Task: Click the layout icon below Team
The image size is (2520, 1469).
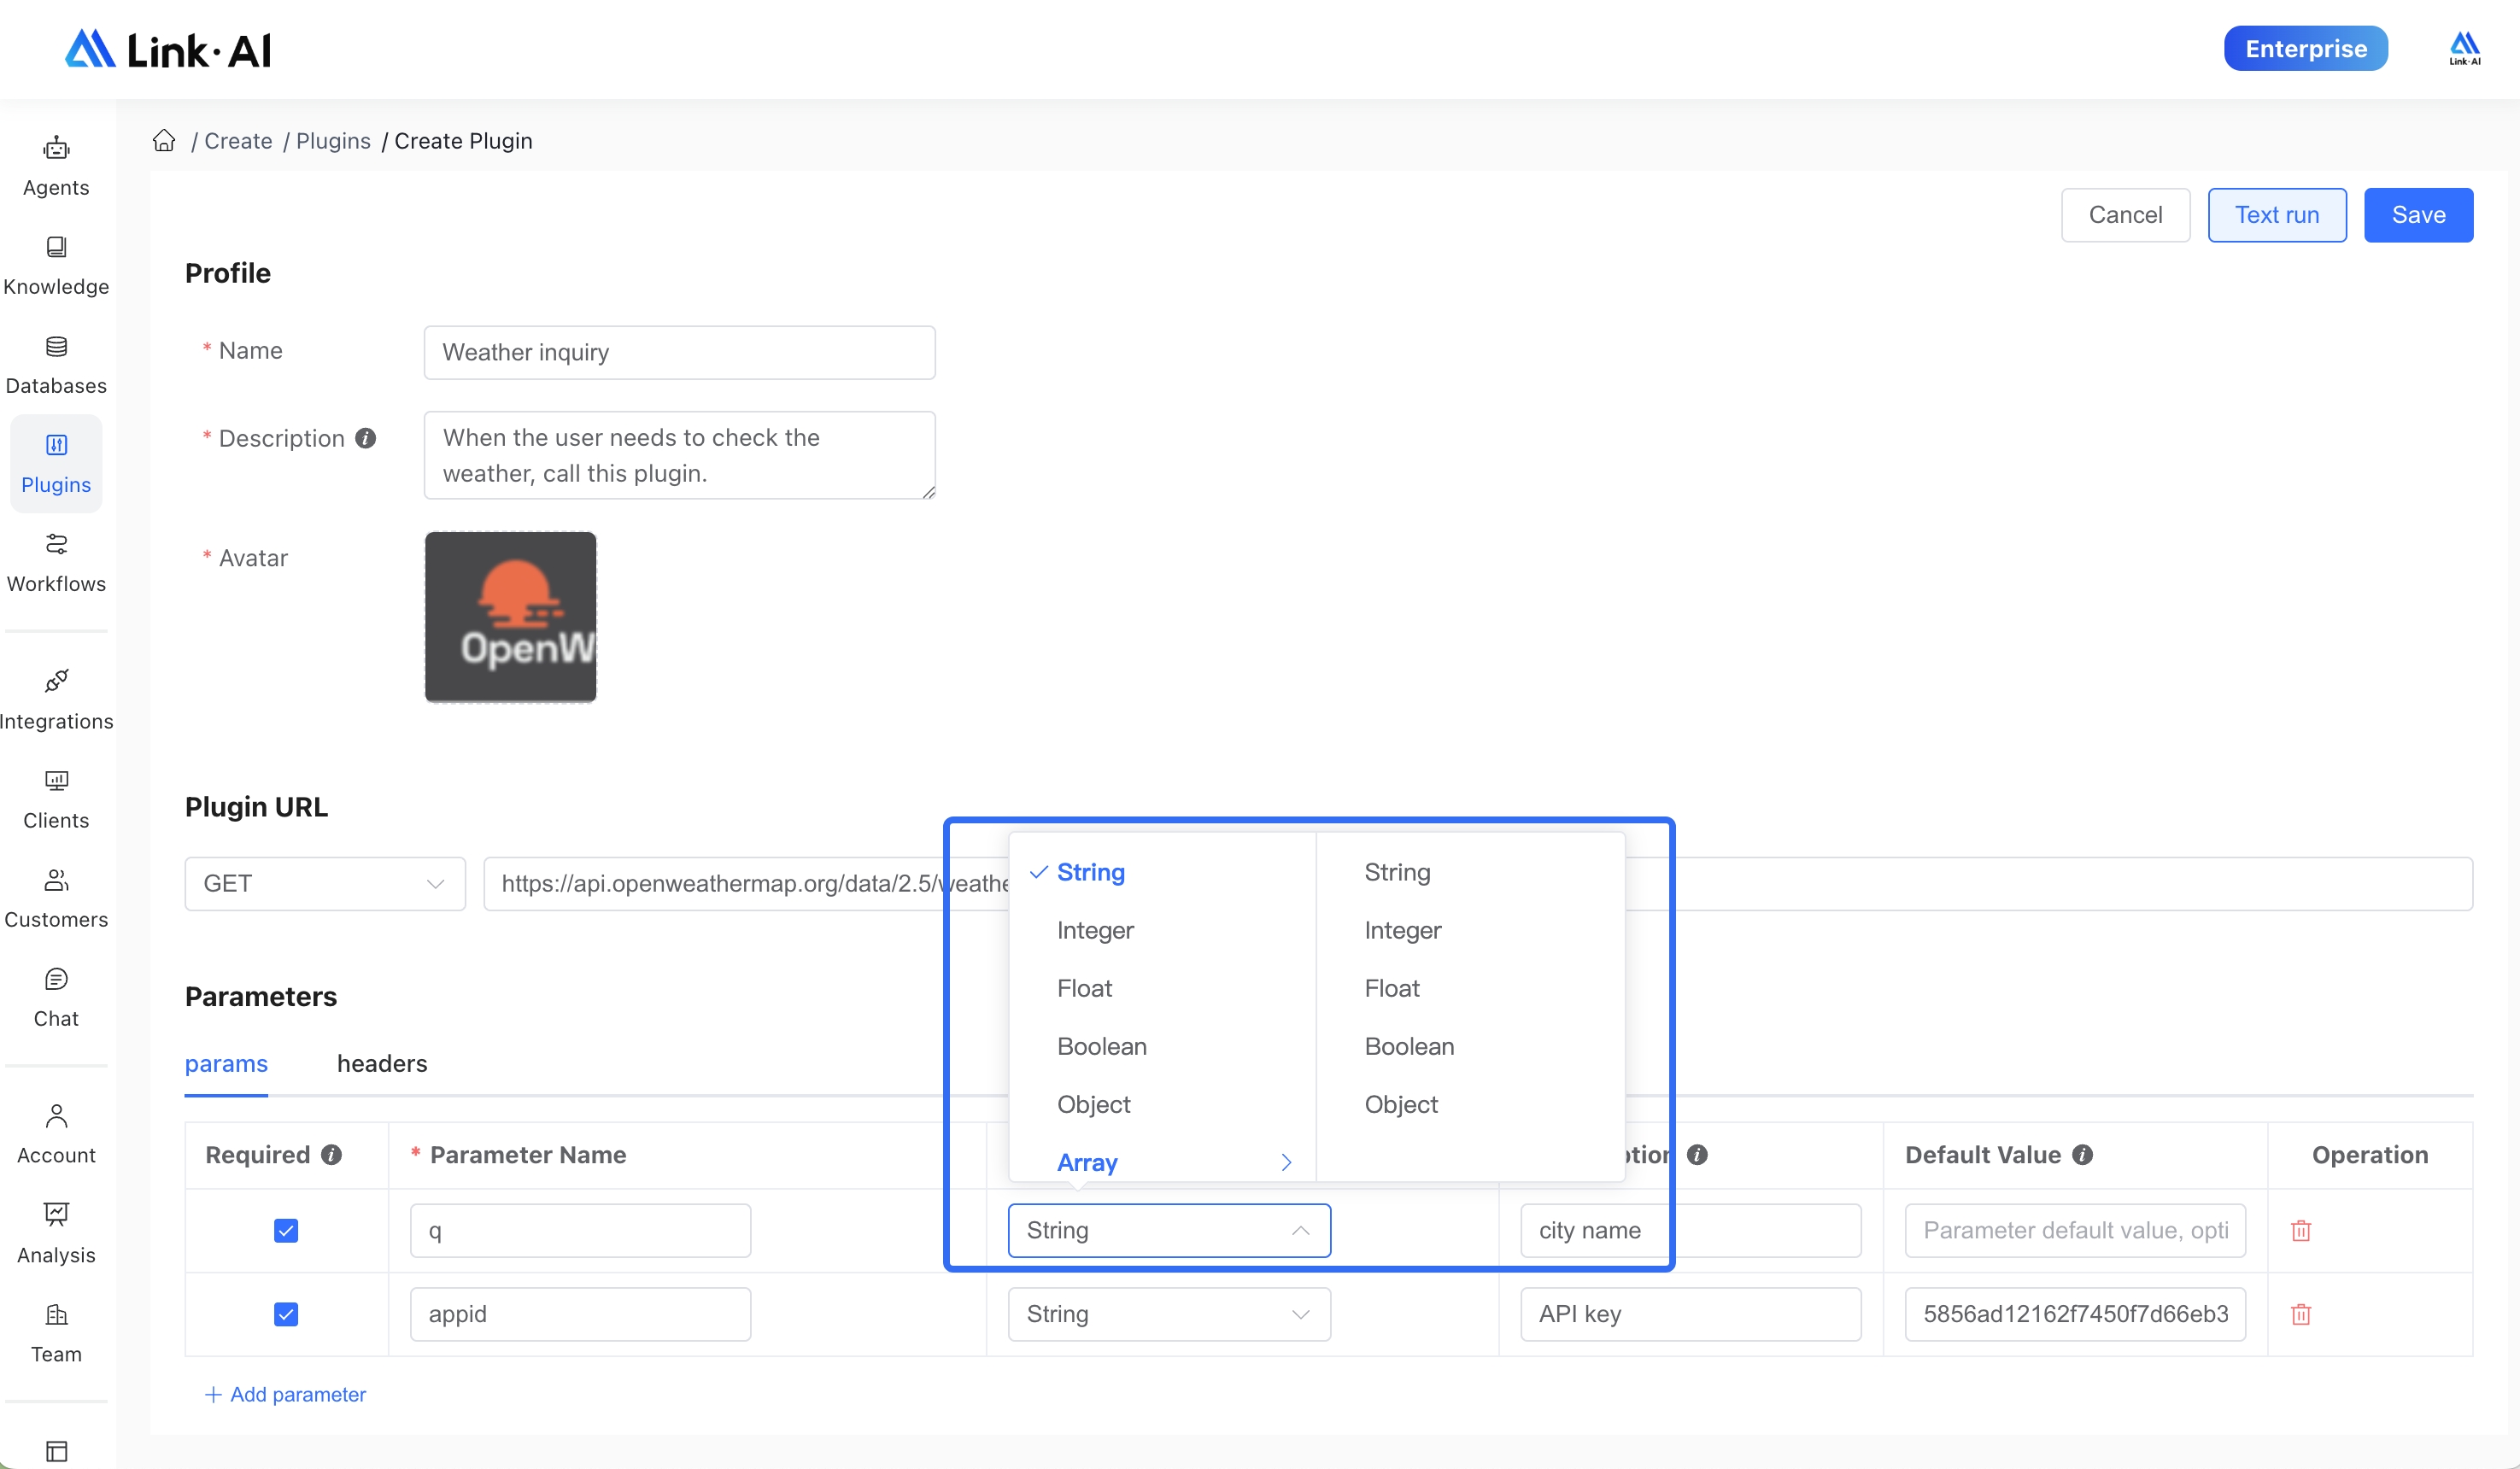Action: point(57,1451)
